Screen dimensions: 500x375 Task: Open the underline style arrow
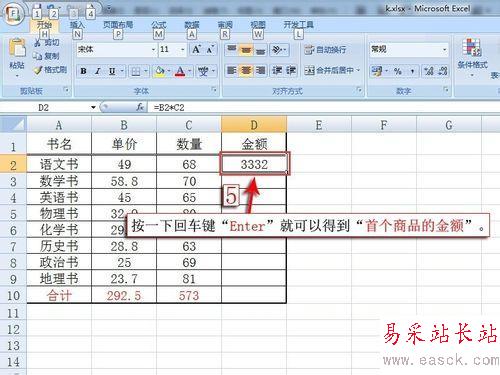point(122,71)
